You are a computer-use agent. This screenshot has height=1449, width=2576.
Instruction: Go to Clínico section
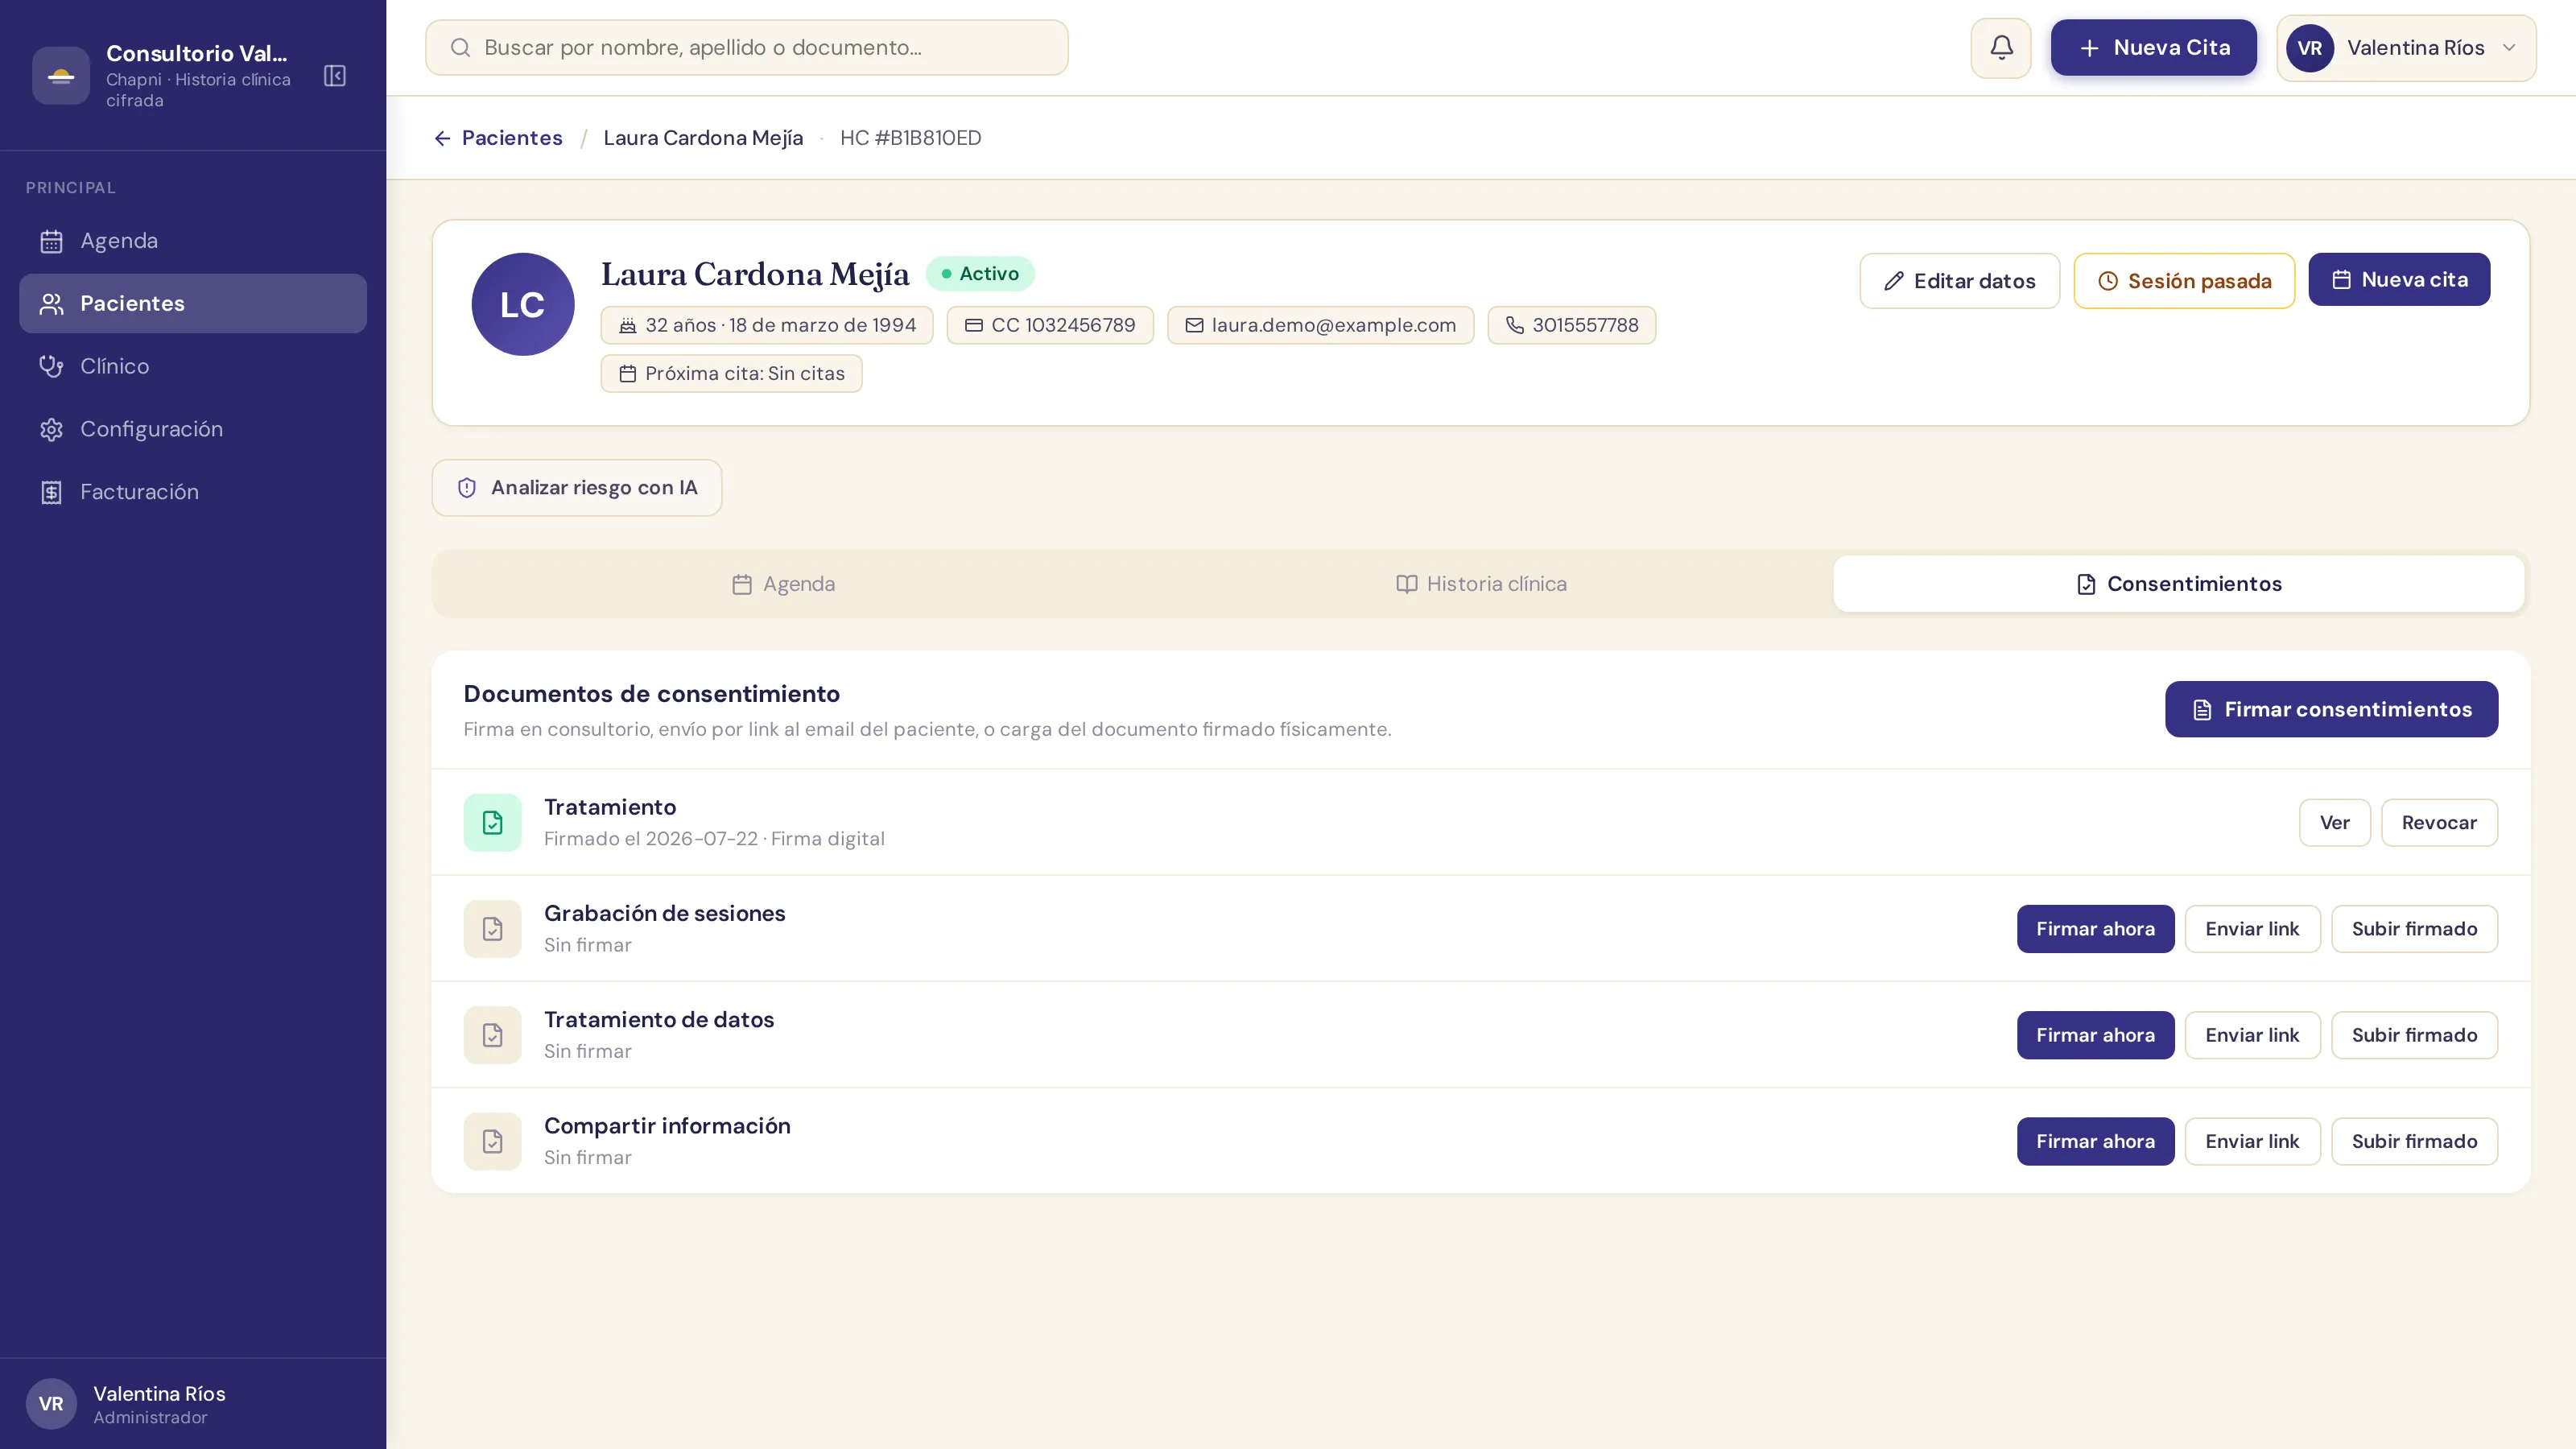pos(193,366)
